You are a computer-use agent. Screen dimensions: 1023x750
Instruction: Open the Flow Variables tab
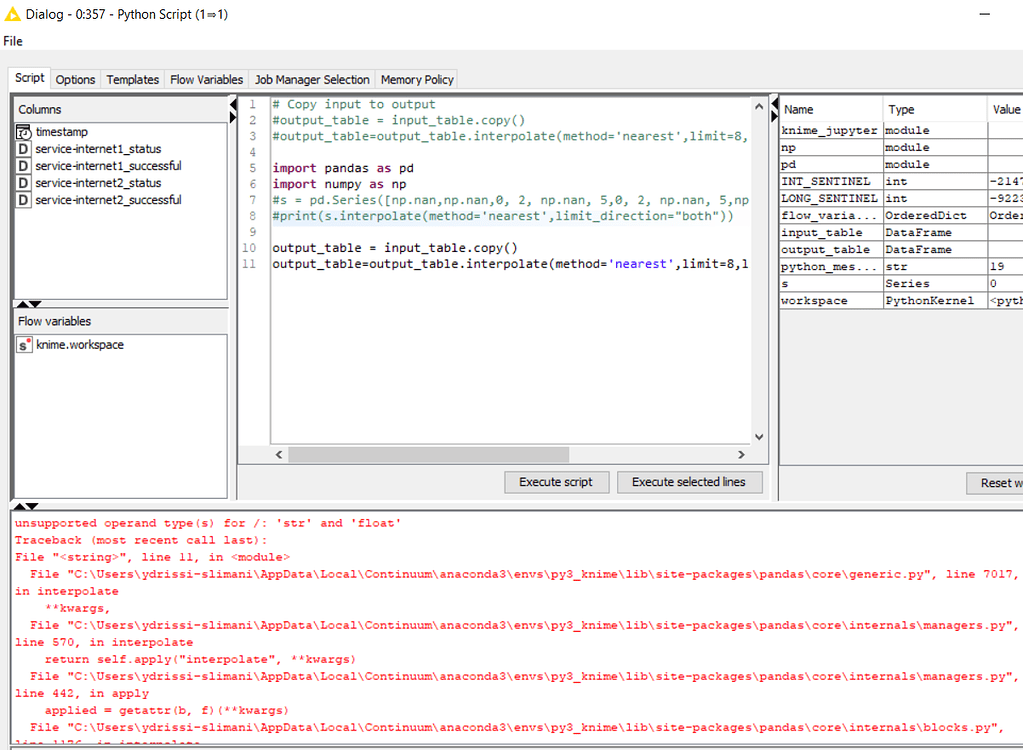[x=205, y=78]
